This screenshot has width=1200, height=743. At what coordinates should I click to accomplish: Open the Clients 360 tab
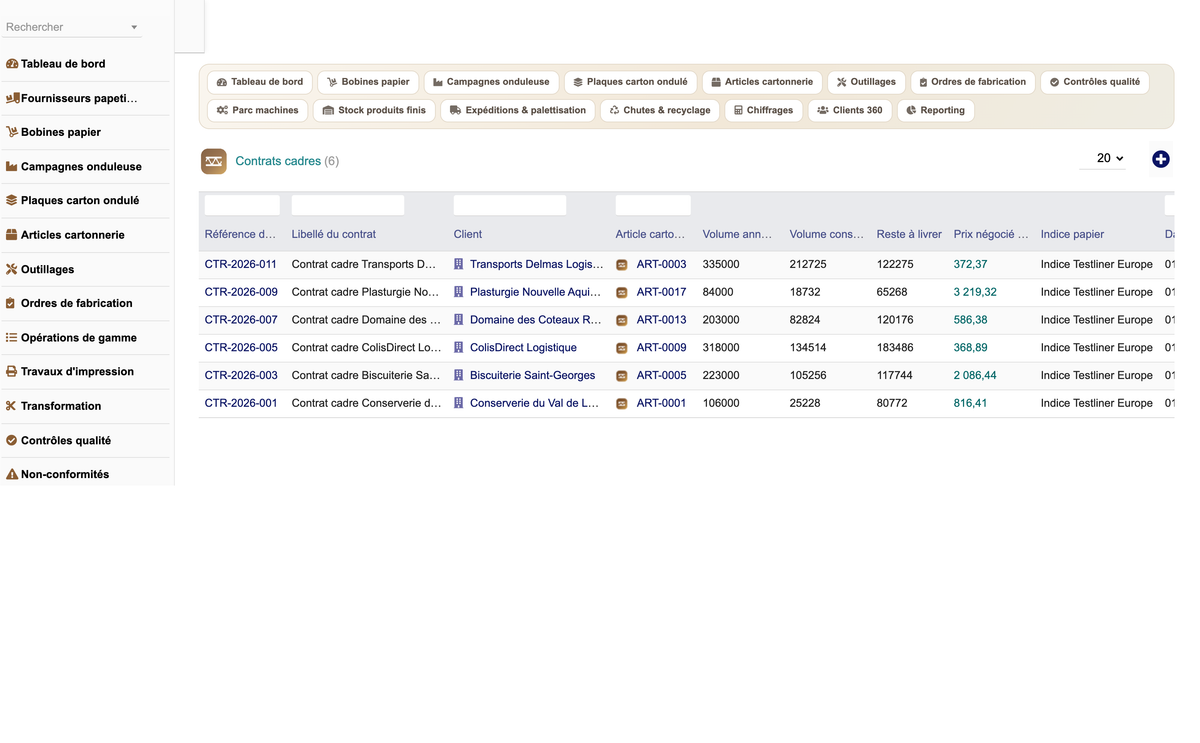pyautogui.click(x=850, y=110)
